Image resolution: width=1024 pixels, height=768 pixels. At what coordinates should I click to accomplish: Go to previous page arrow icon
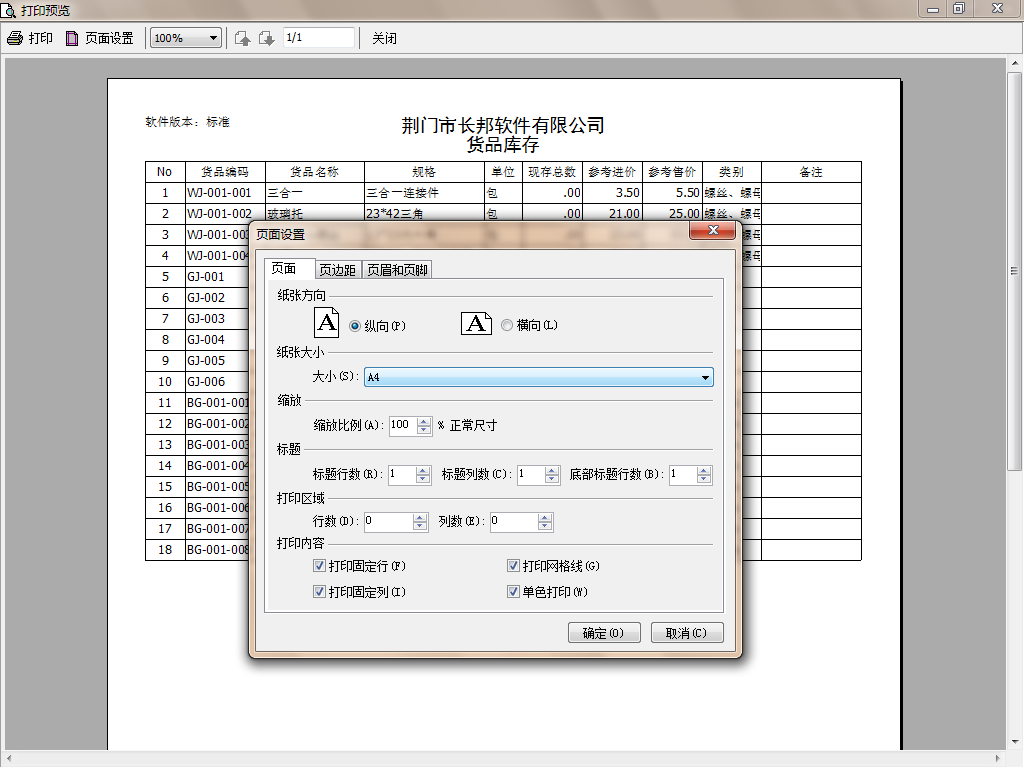coord(242,38)
